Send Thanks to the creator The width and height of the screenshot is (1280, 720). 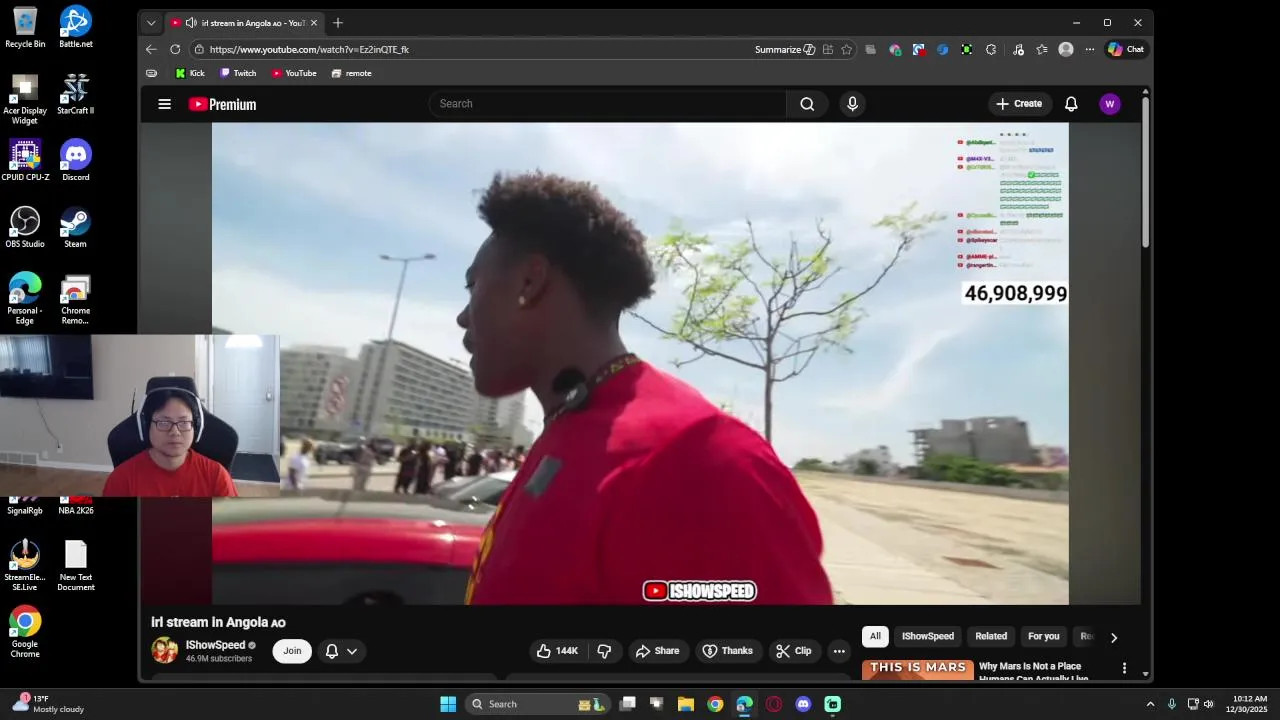pos(728,651)
